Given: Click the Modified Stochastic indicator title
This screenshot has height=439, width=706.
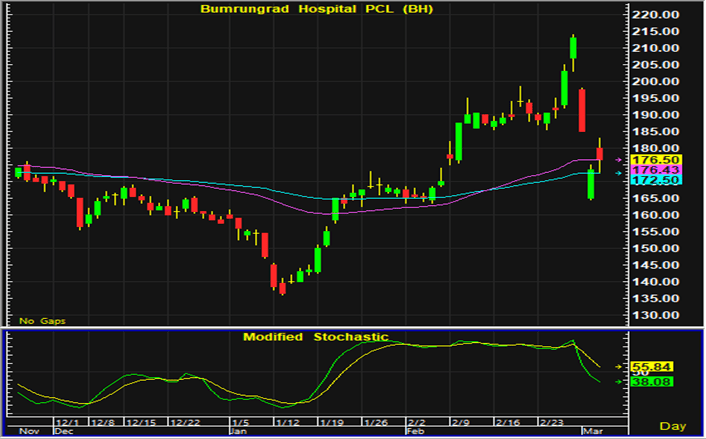Looking at the screenshot, I should coord(315,337).
